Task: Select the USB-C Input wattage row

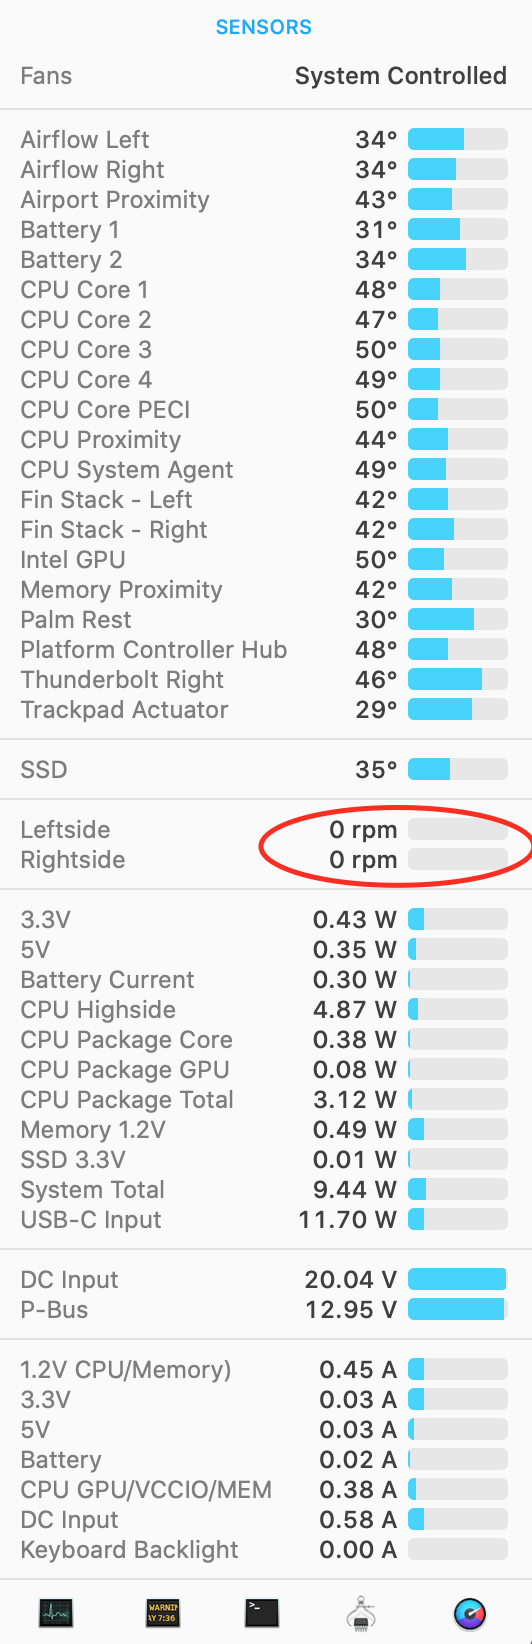Action: tap(266, 1220)
